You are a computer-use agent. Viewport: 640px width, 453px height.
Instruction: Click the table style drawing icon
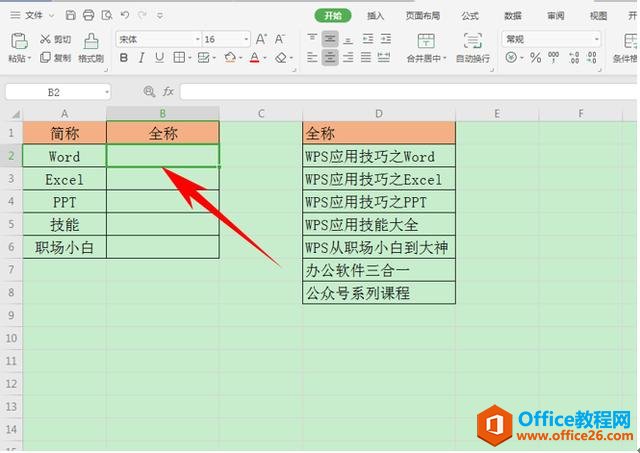click(203, 58)
